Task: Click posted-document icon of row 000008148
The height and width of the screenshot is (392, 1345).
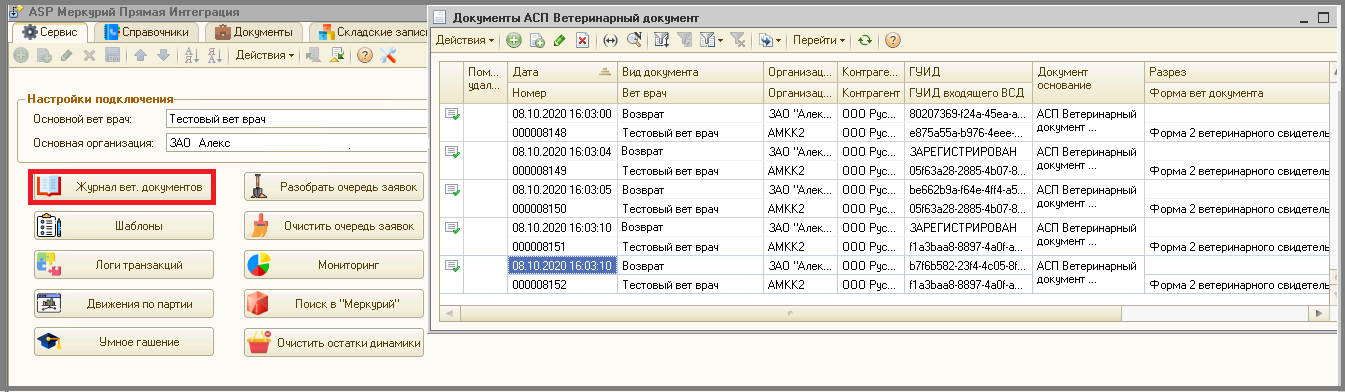Action: [x=452, y=114]
